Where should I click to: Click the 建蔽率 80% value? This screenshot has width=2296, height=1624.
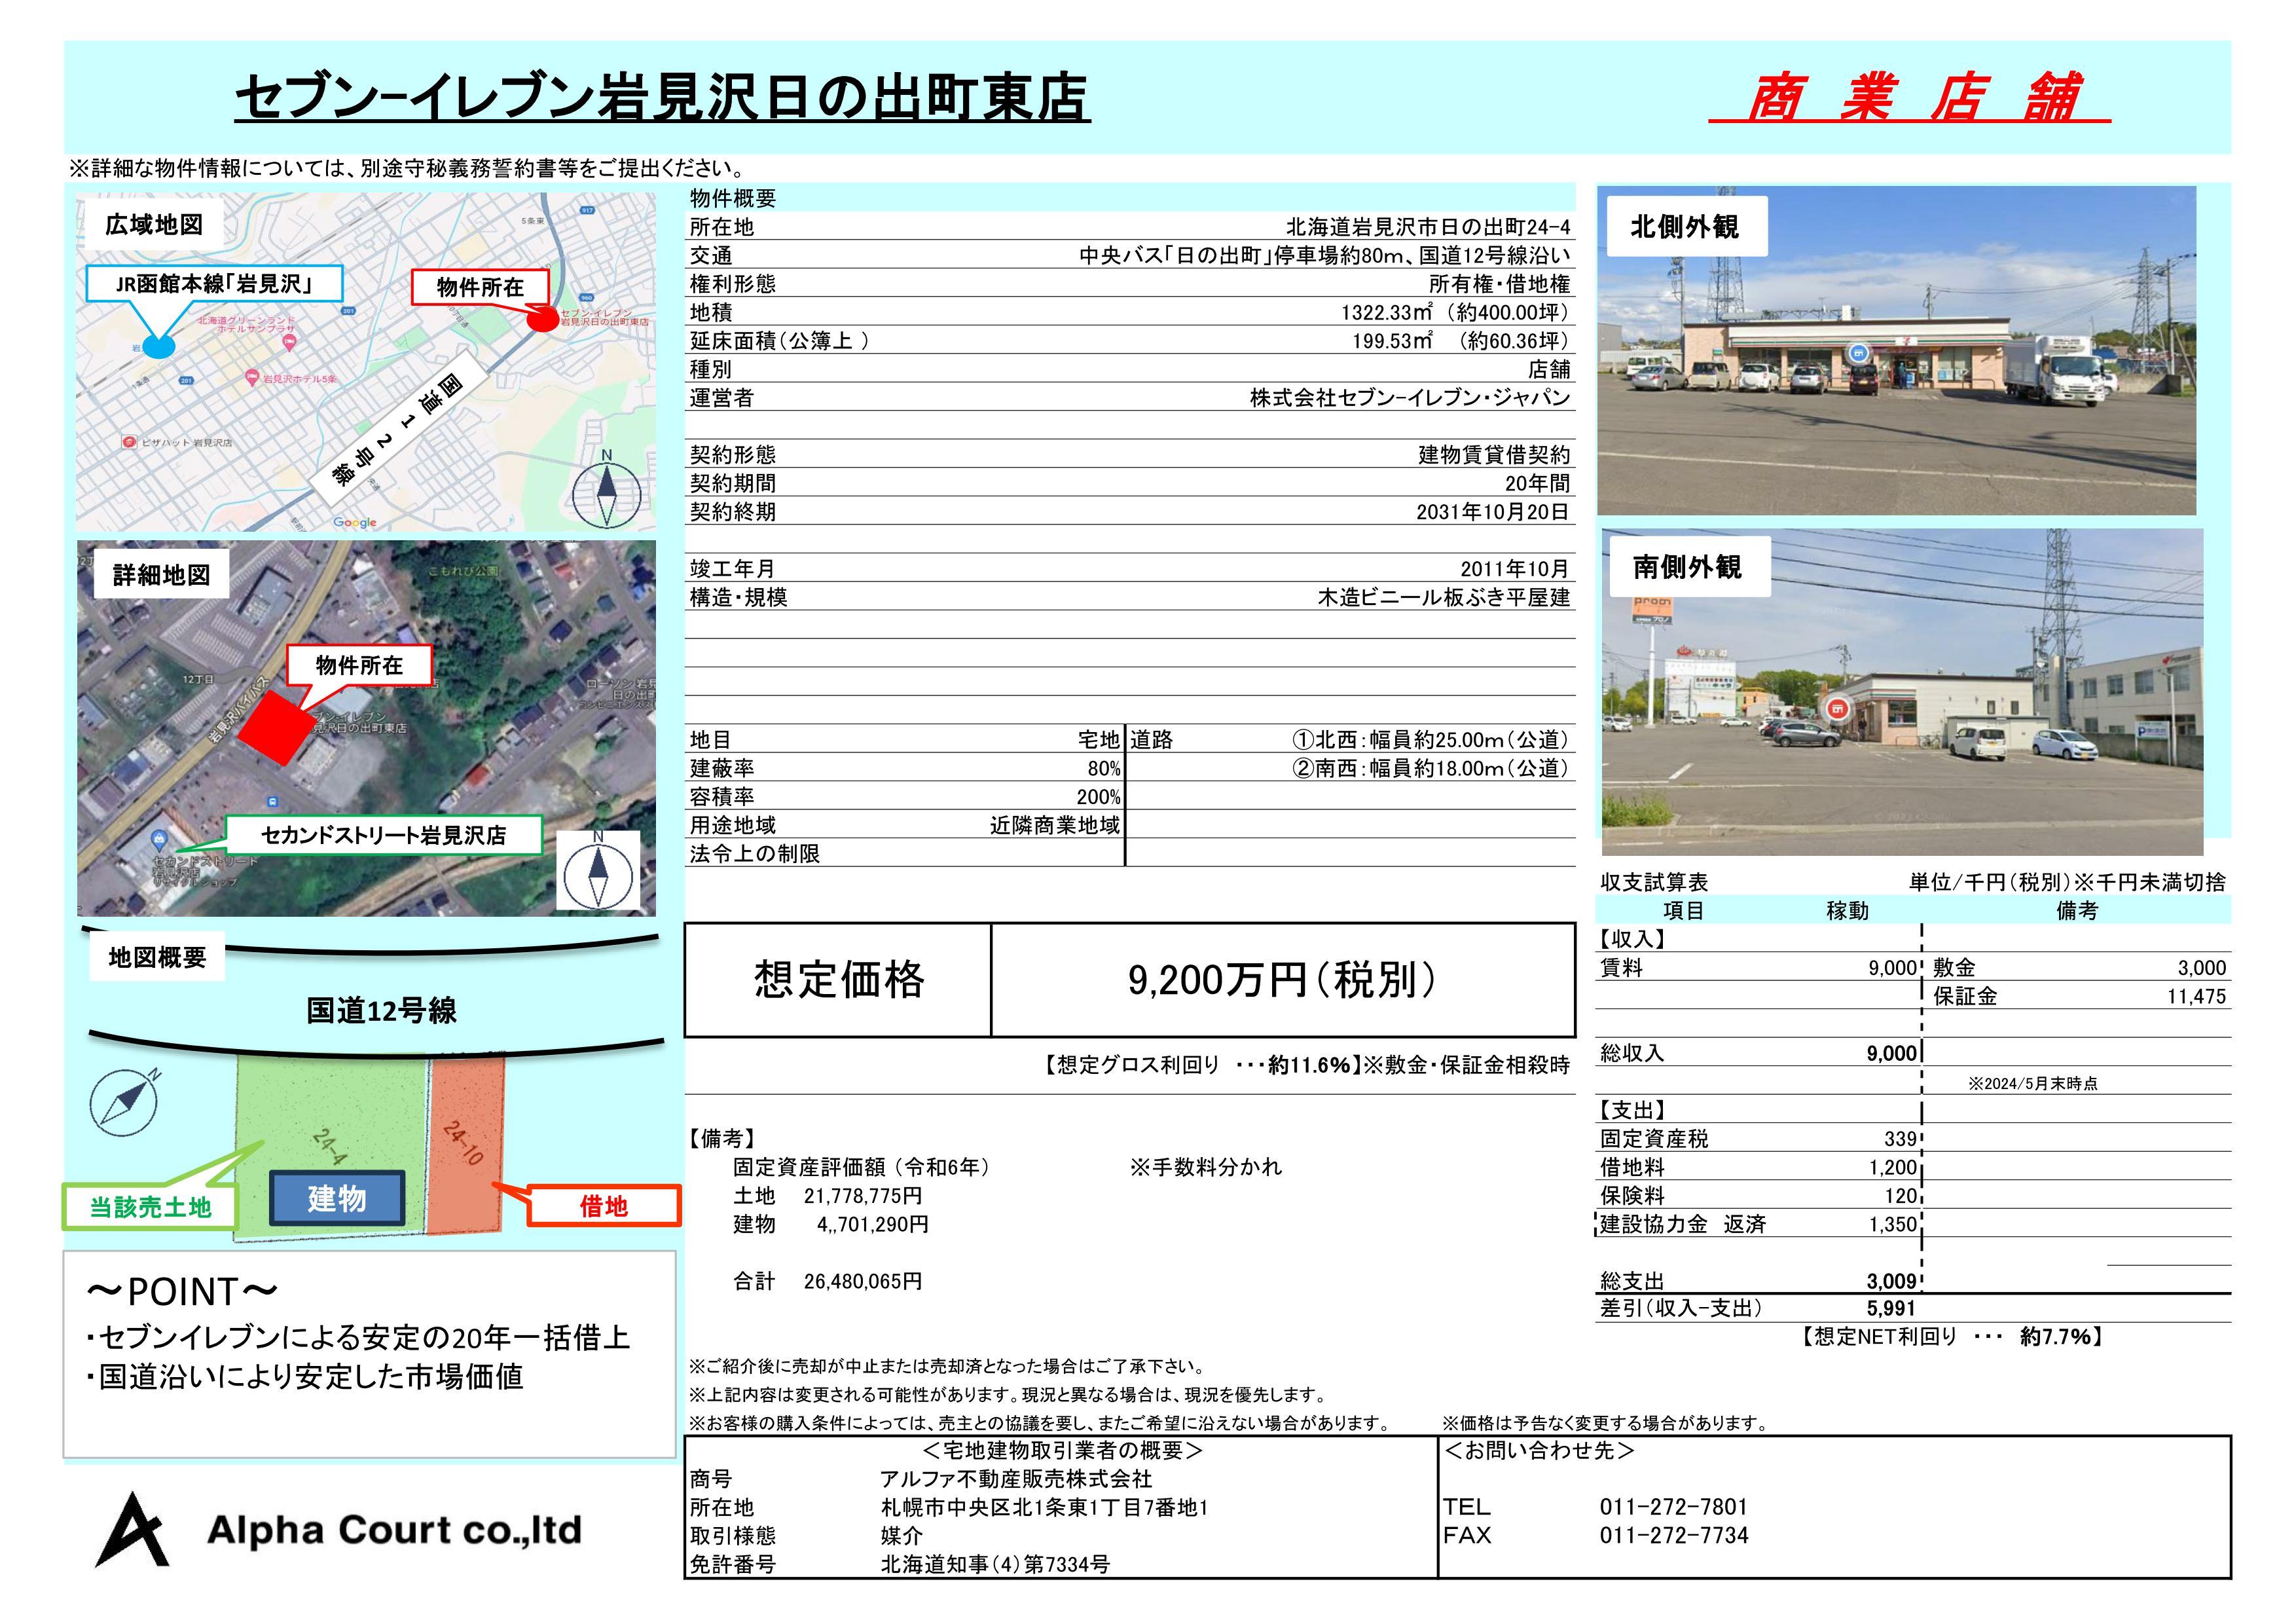tap(1104, 768)
